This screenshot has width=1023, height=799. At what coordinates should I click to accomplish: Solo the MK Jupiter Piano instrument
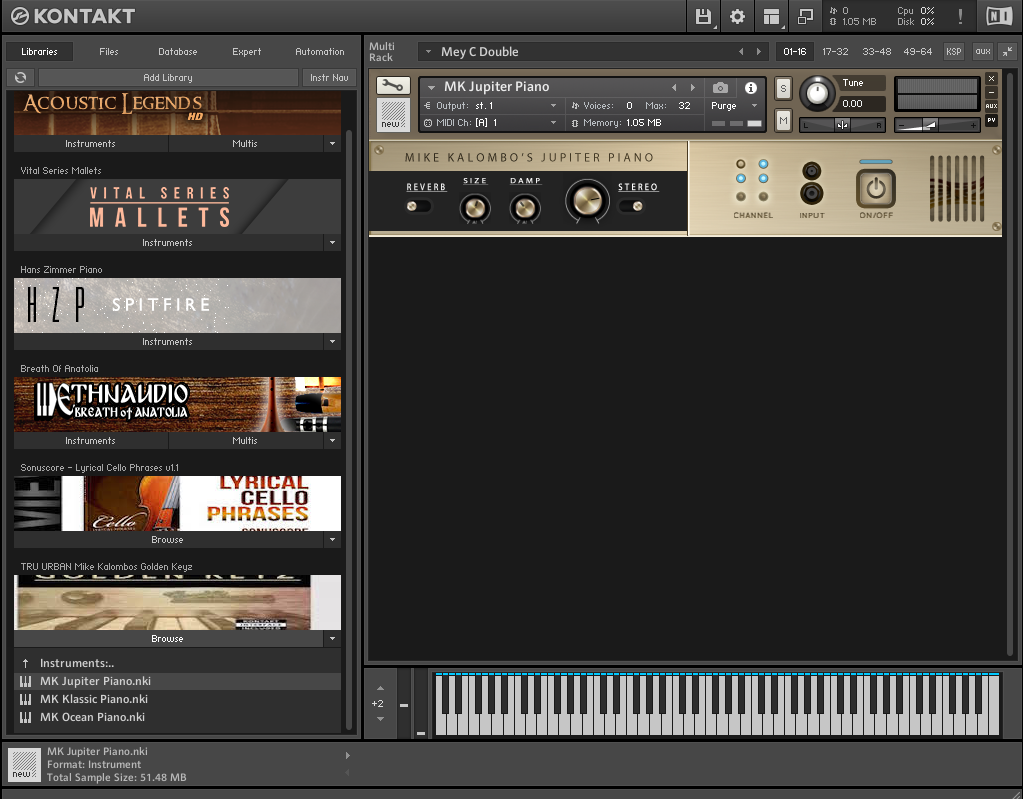pyautogui.click(x=783, y=88)
